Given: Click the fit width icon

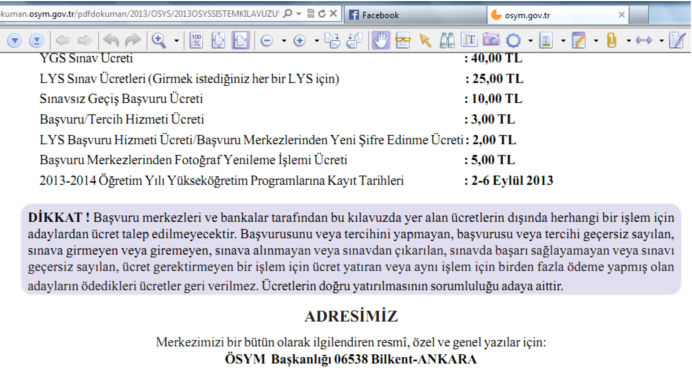Looking at the screenshot, I should (x=241, y=41).
